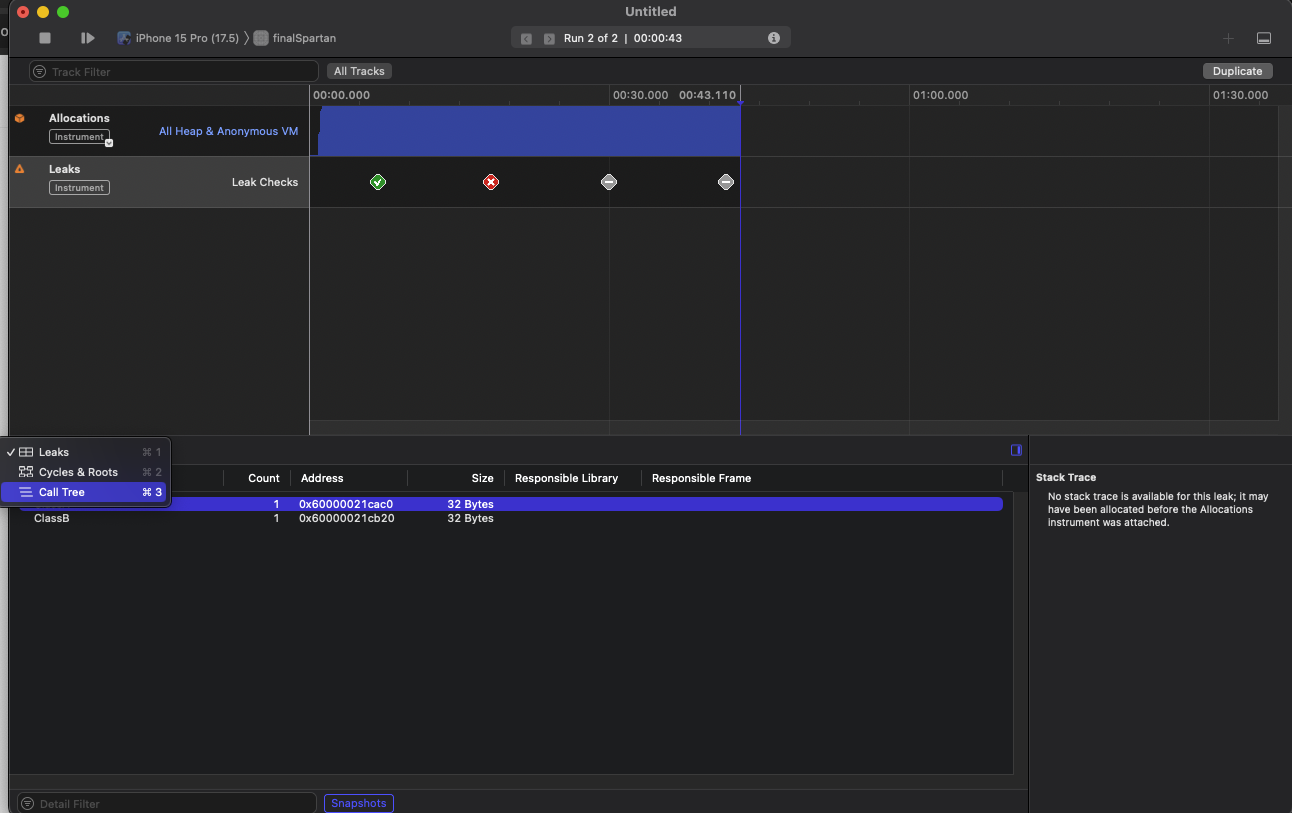
Task: Click the 32 Bytes size in the ClassB row
Action: click(470, 518)
